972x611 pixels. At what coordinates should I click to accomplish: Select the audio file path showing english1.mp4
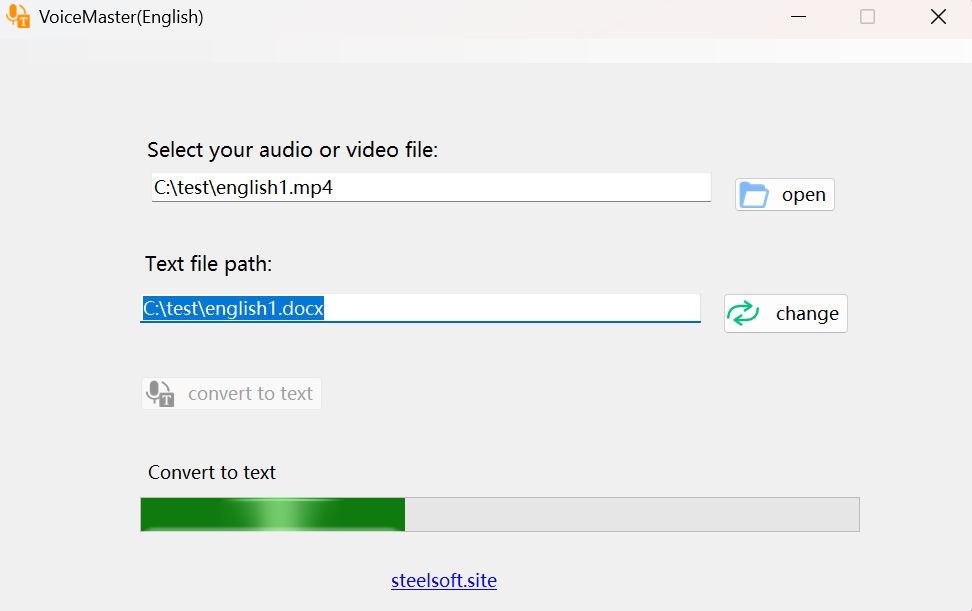click(x=430, y=187)
